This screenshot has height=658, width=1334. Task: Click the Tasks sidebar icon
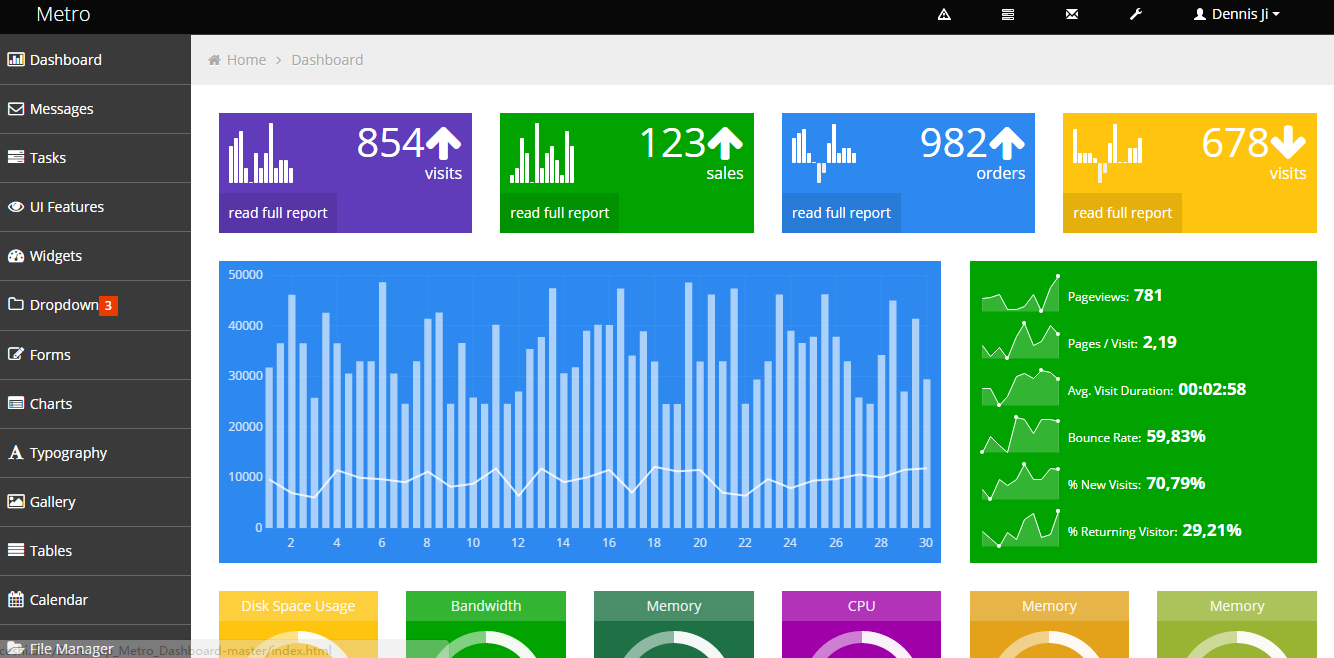[16, 157]
